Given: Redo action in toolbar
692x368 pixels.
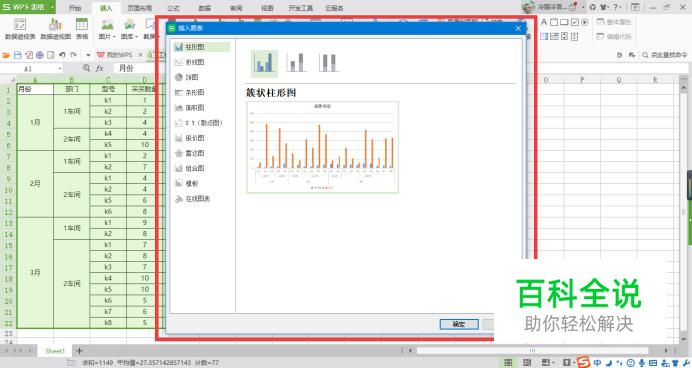Looking at the screenshot, I should (74, 55).
